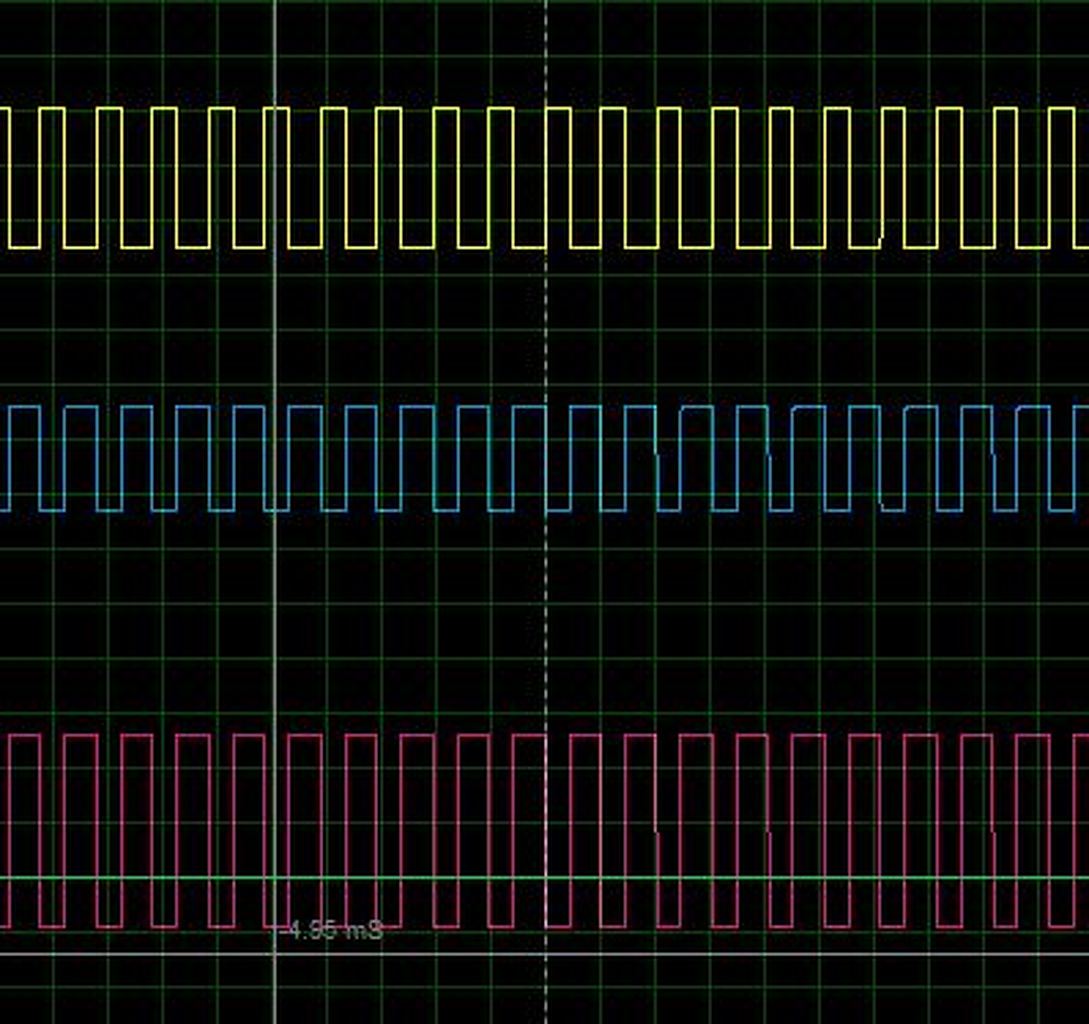Select the yellow square wave trace
Screen dimensions: 1089x1024
(x=544, y=178)
